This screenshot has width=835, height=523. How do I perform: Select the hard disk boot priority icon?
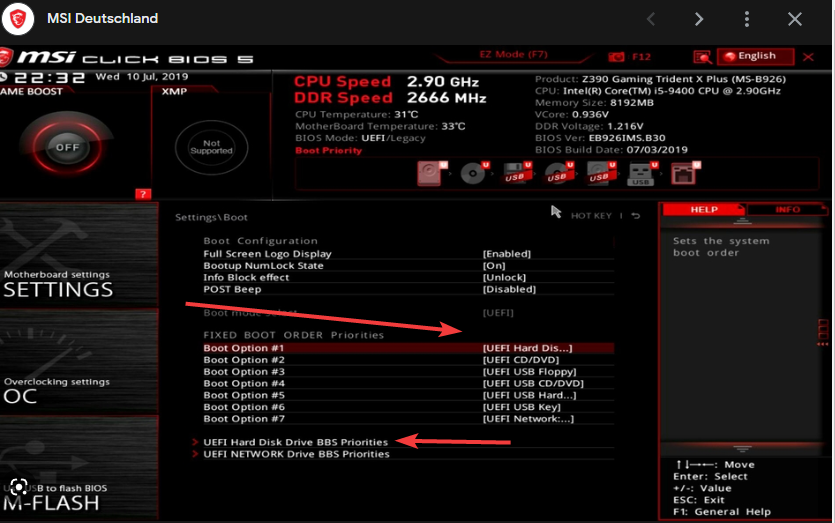[431, 173]
